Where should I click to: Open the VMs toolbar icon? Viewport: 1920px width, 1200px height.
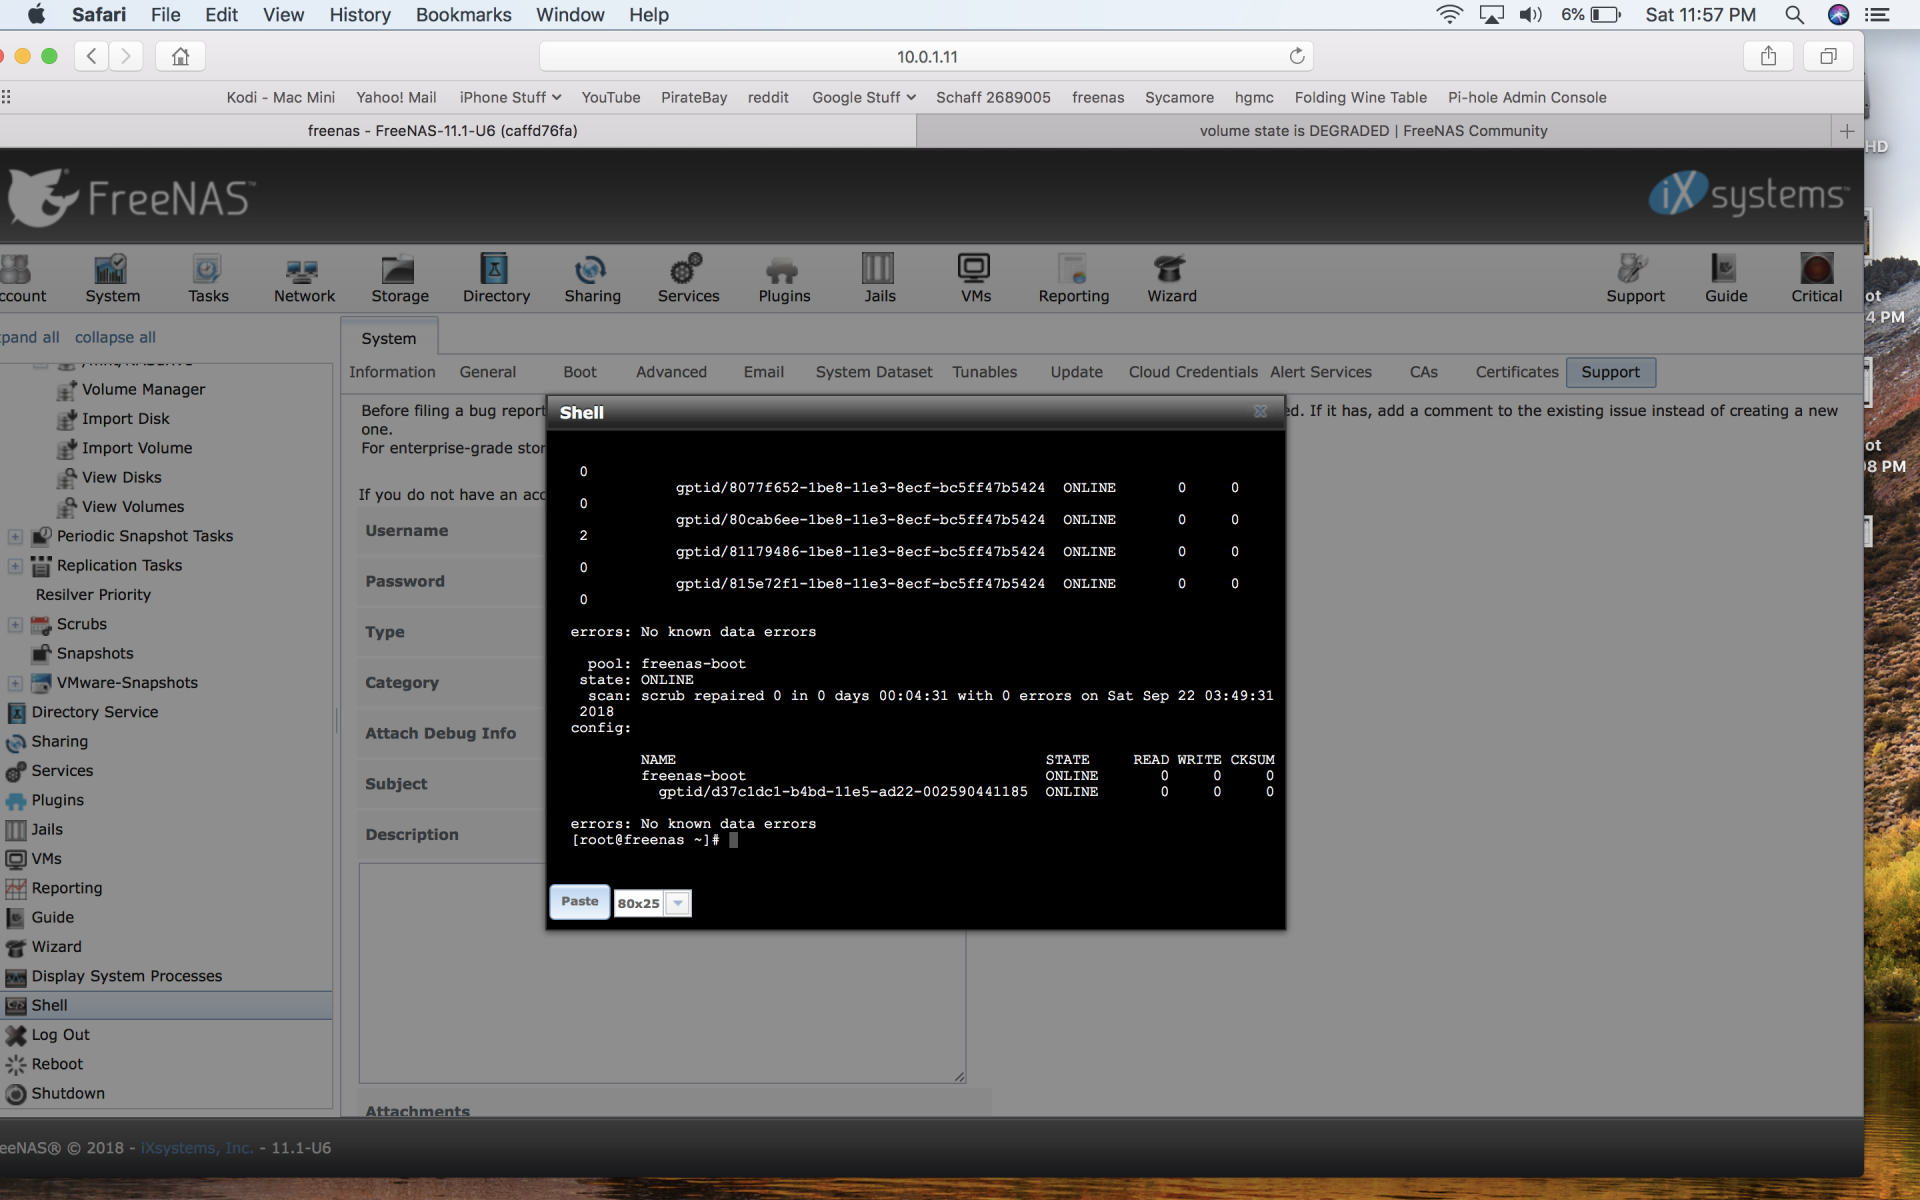975,278
